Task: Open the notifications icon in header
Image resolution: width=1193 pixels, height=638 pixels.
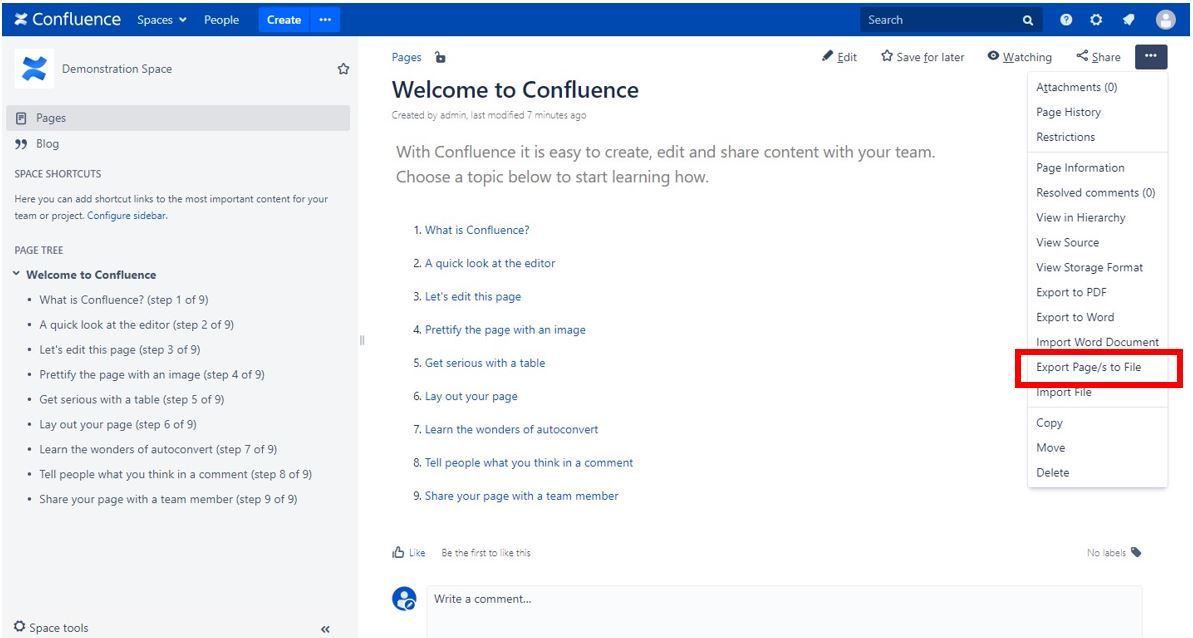Action: (1128, 20)
